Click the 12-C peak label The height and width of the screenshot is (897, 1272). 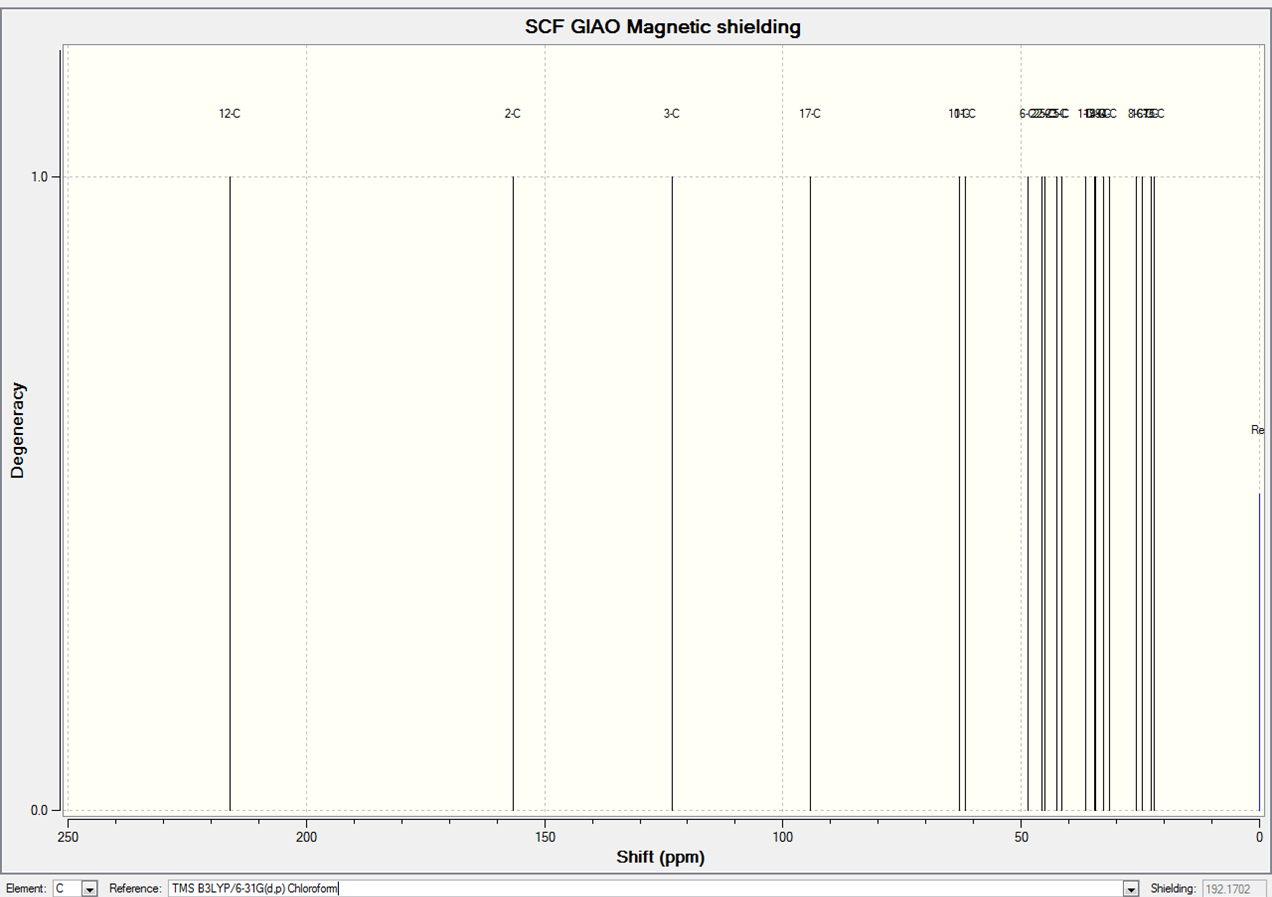click(x=230, y=114)
